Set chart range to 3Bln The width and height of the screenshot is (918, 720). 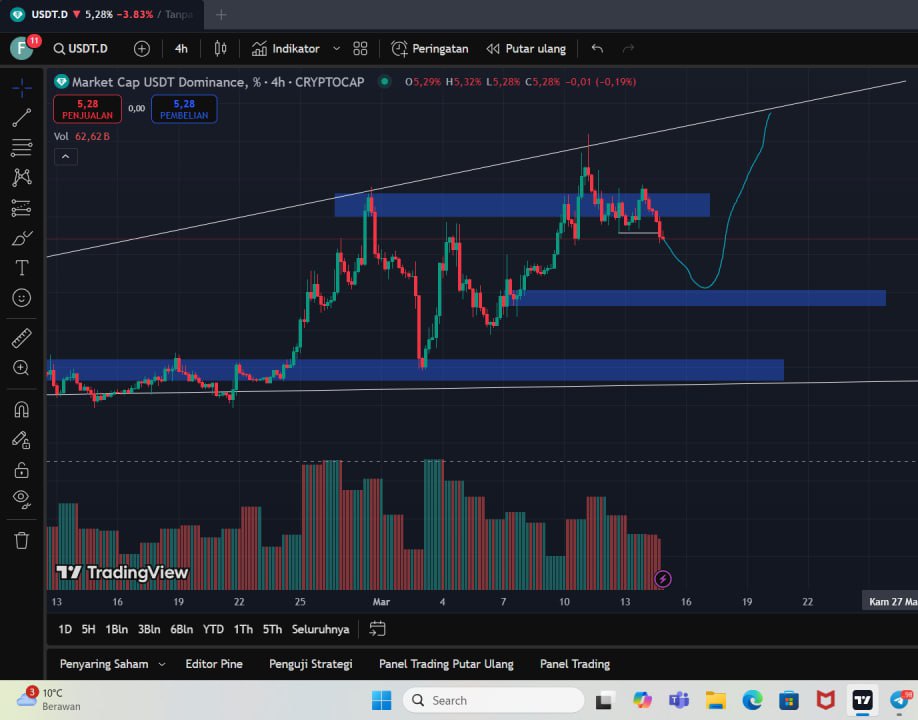[149, 629]
